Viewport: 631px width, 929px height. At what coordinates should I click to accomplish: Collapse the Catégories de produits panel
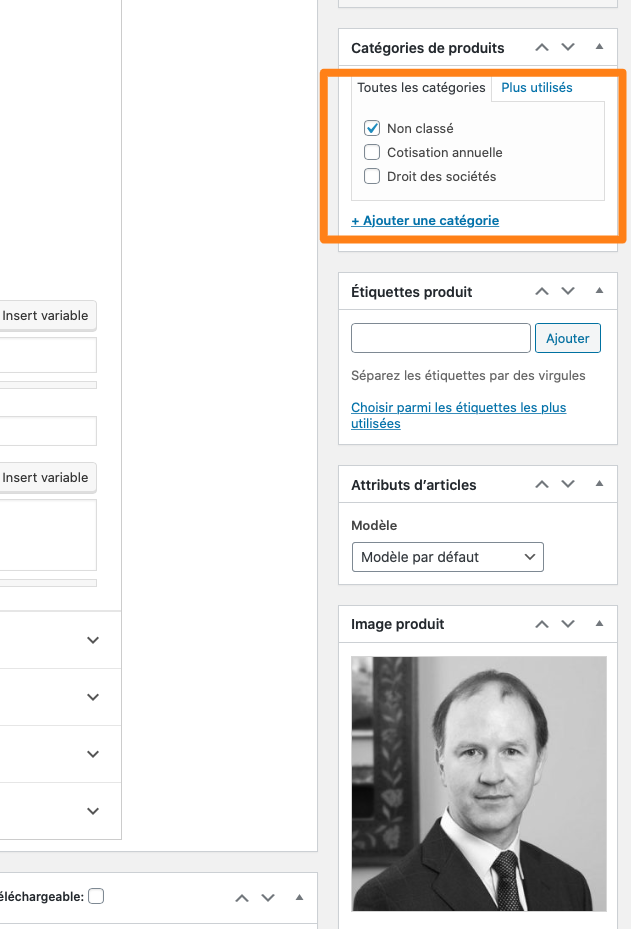tap(599, 47)
